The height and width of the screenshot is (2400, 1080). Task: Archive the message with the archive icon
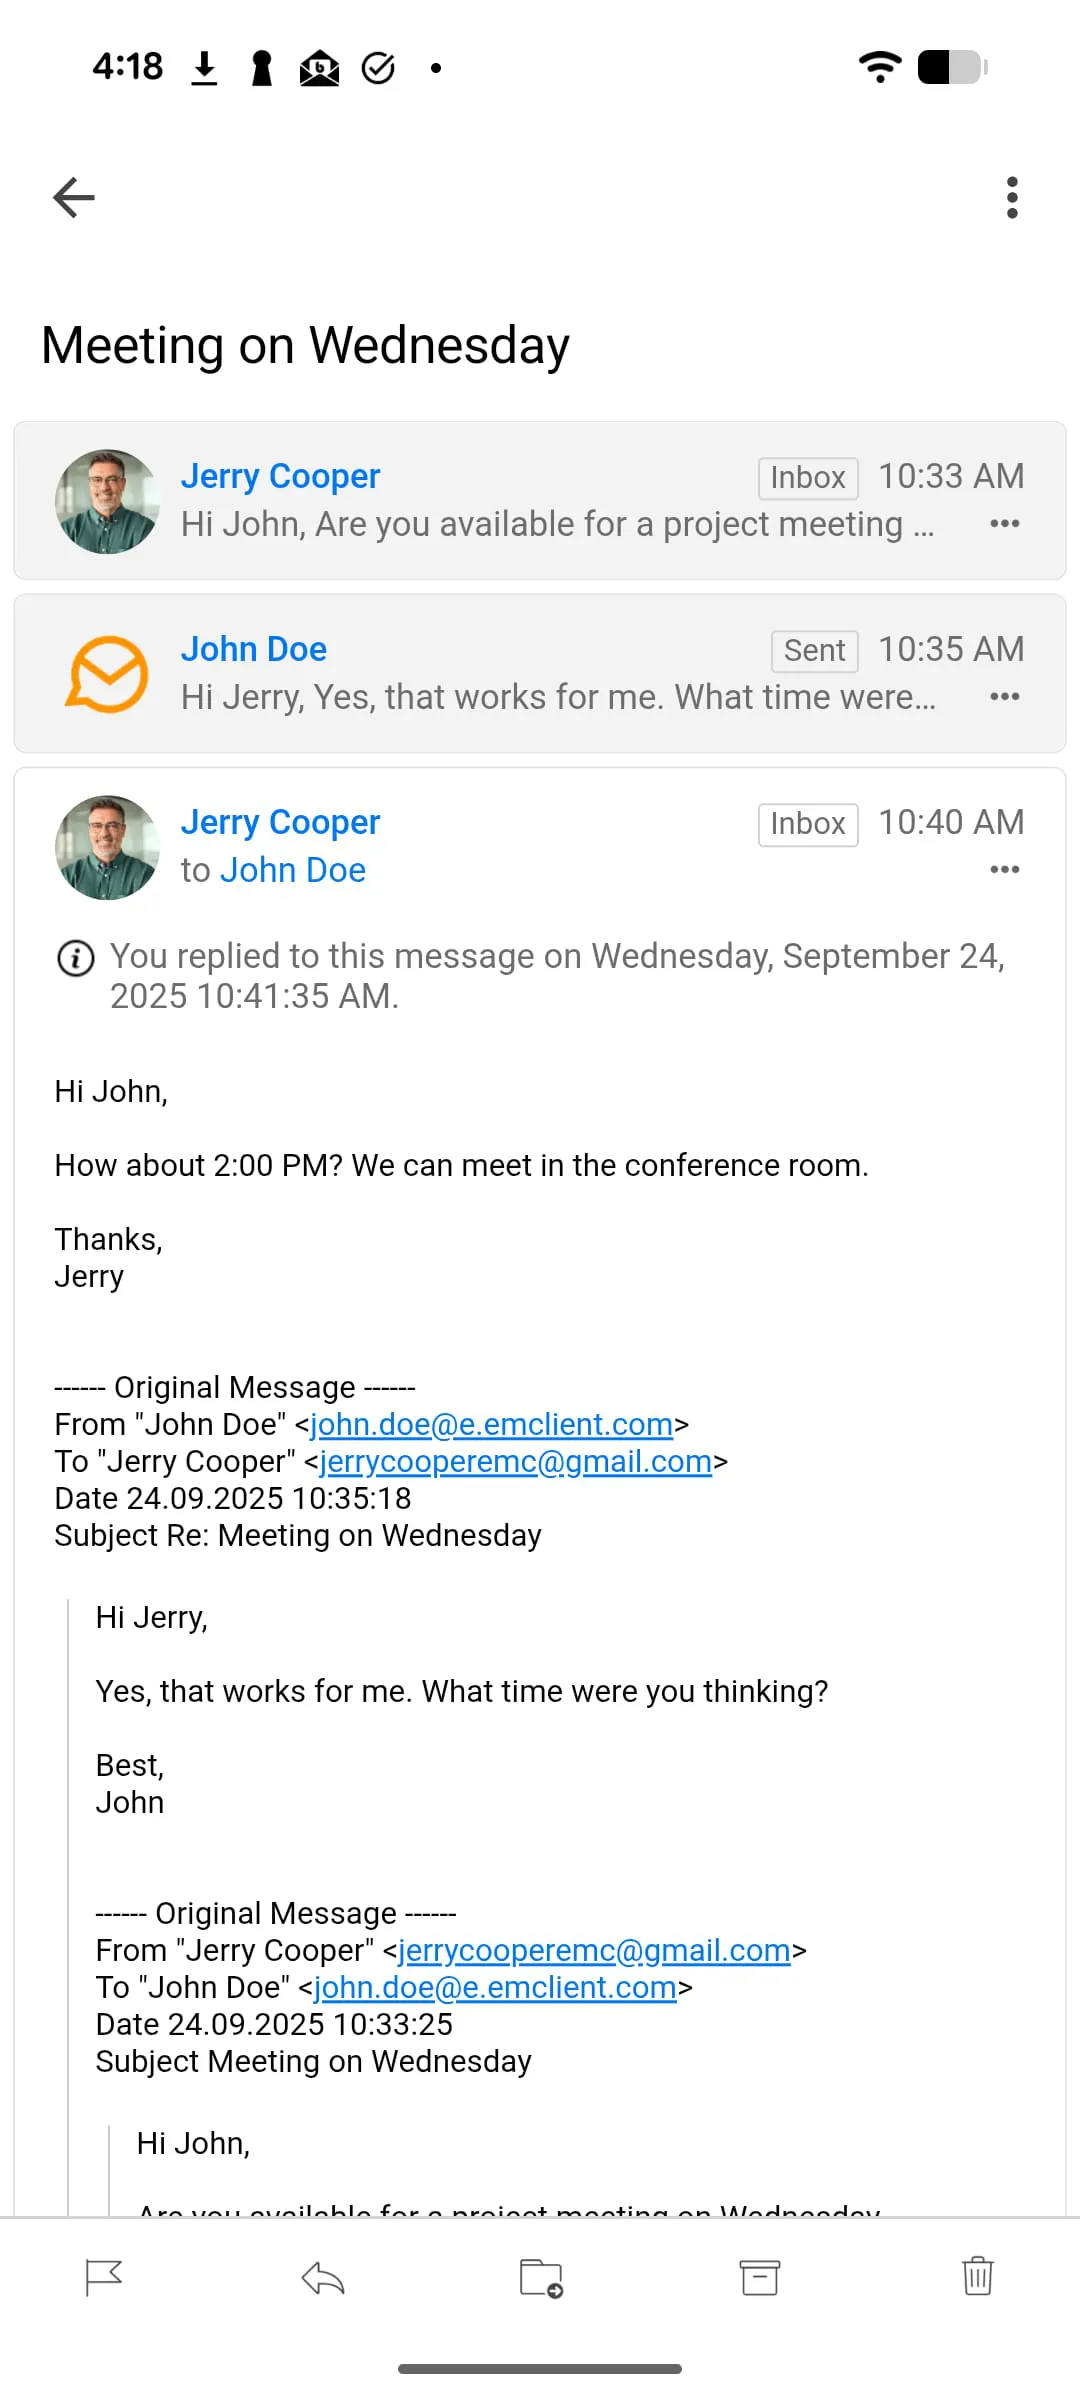pyautogui.click(x=760, y=2278)
